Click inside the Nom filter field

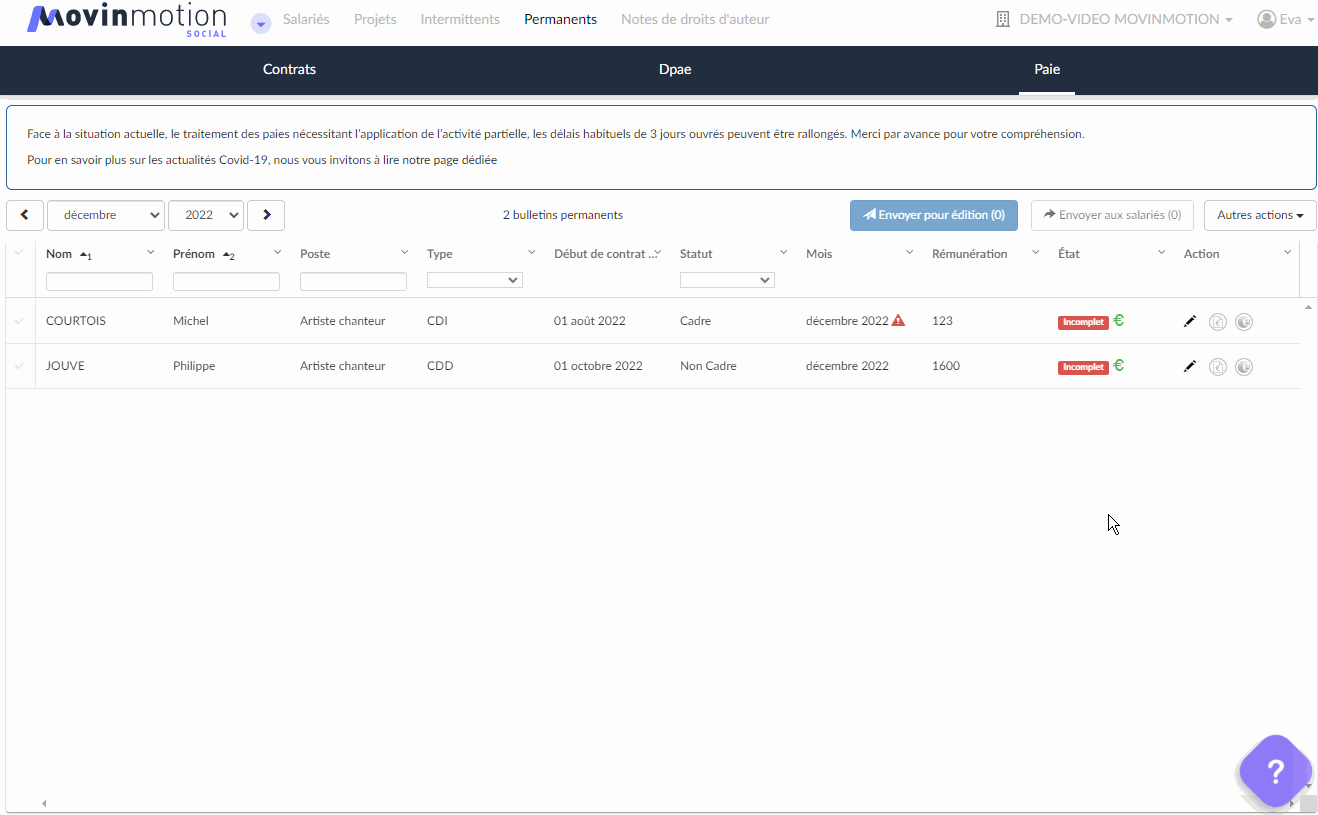99,282
